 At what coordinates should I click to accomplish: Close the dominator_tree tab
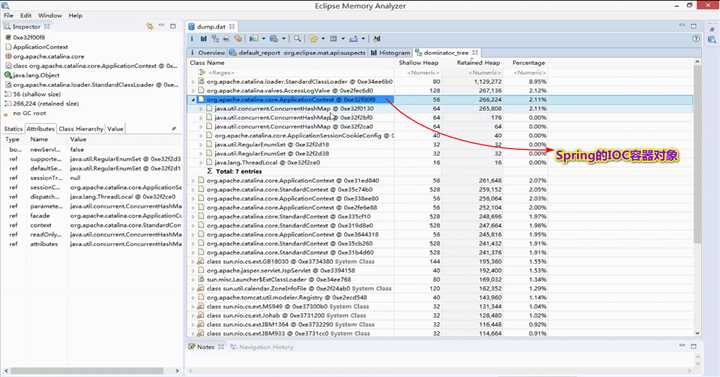point(475,53)
